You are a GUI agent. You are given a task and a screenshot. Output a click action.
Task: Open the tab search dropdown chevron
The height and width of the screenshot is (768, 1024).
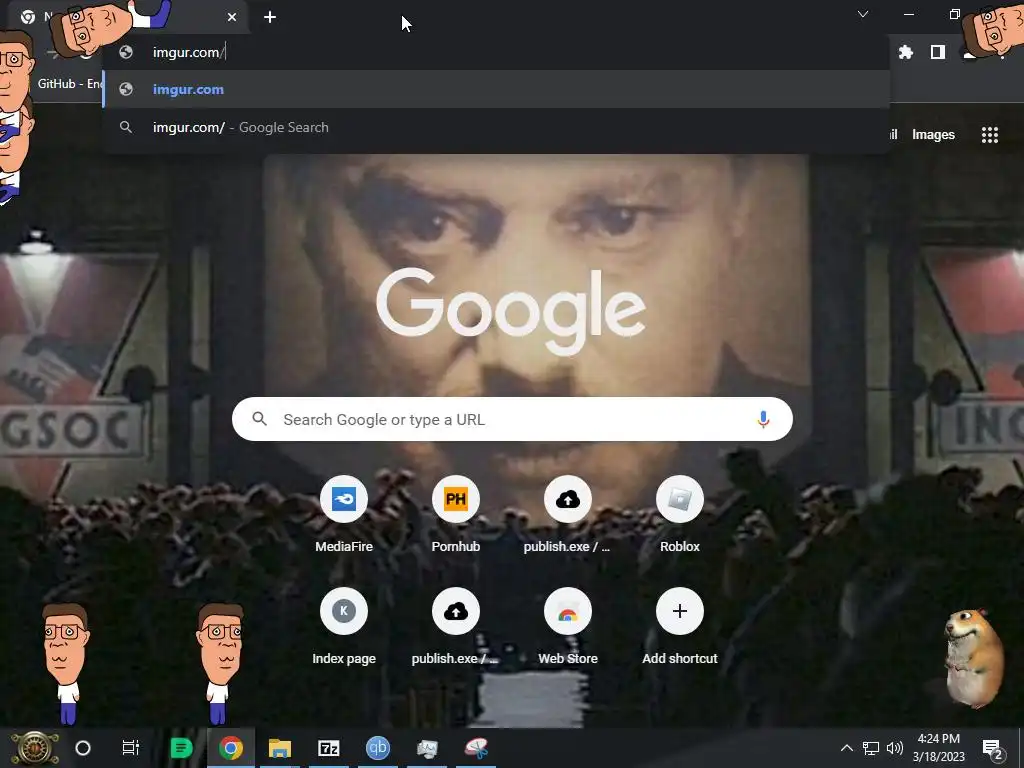coord(863,14)
